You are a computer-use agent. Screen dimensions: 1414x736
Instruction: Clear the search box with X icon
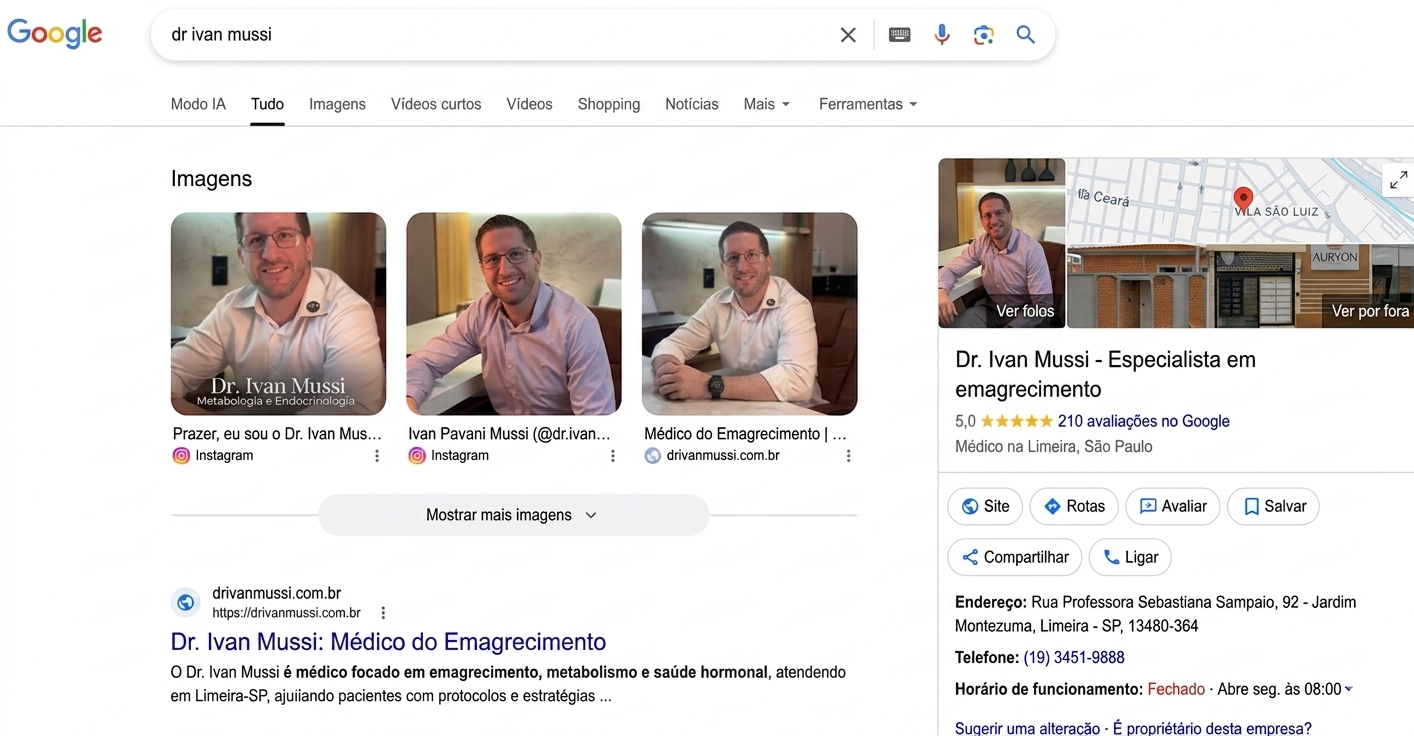(x=848, y=35)
